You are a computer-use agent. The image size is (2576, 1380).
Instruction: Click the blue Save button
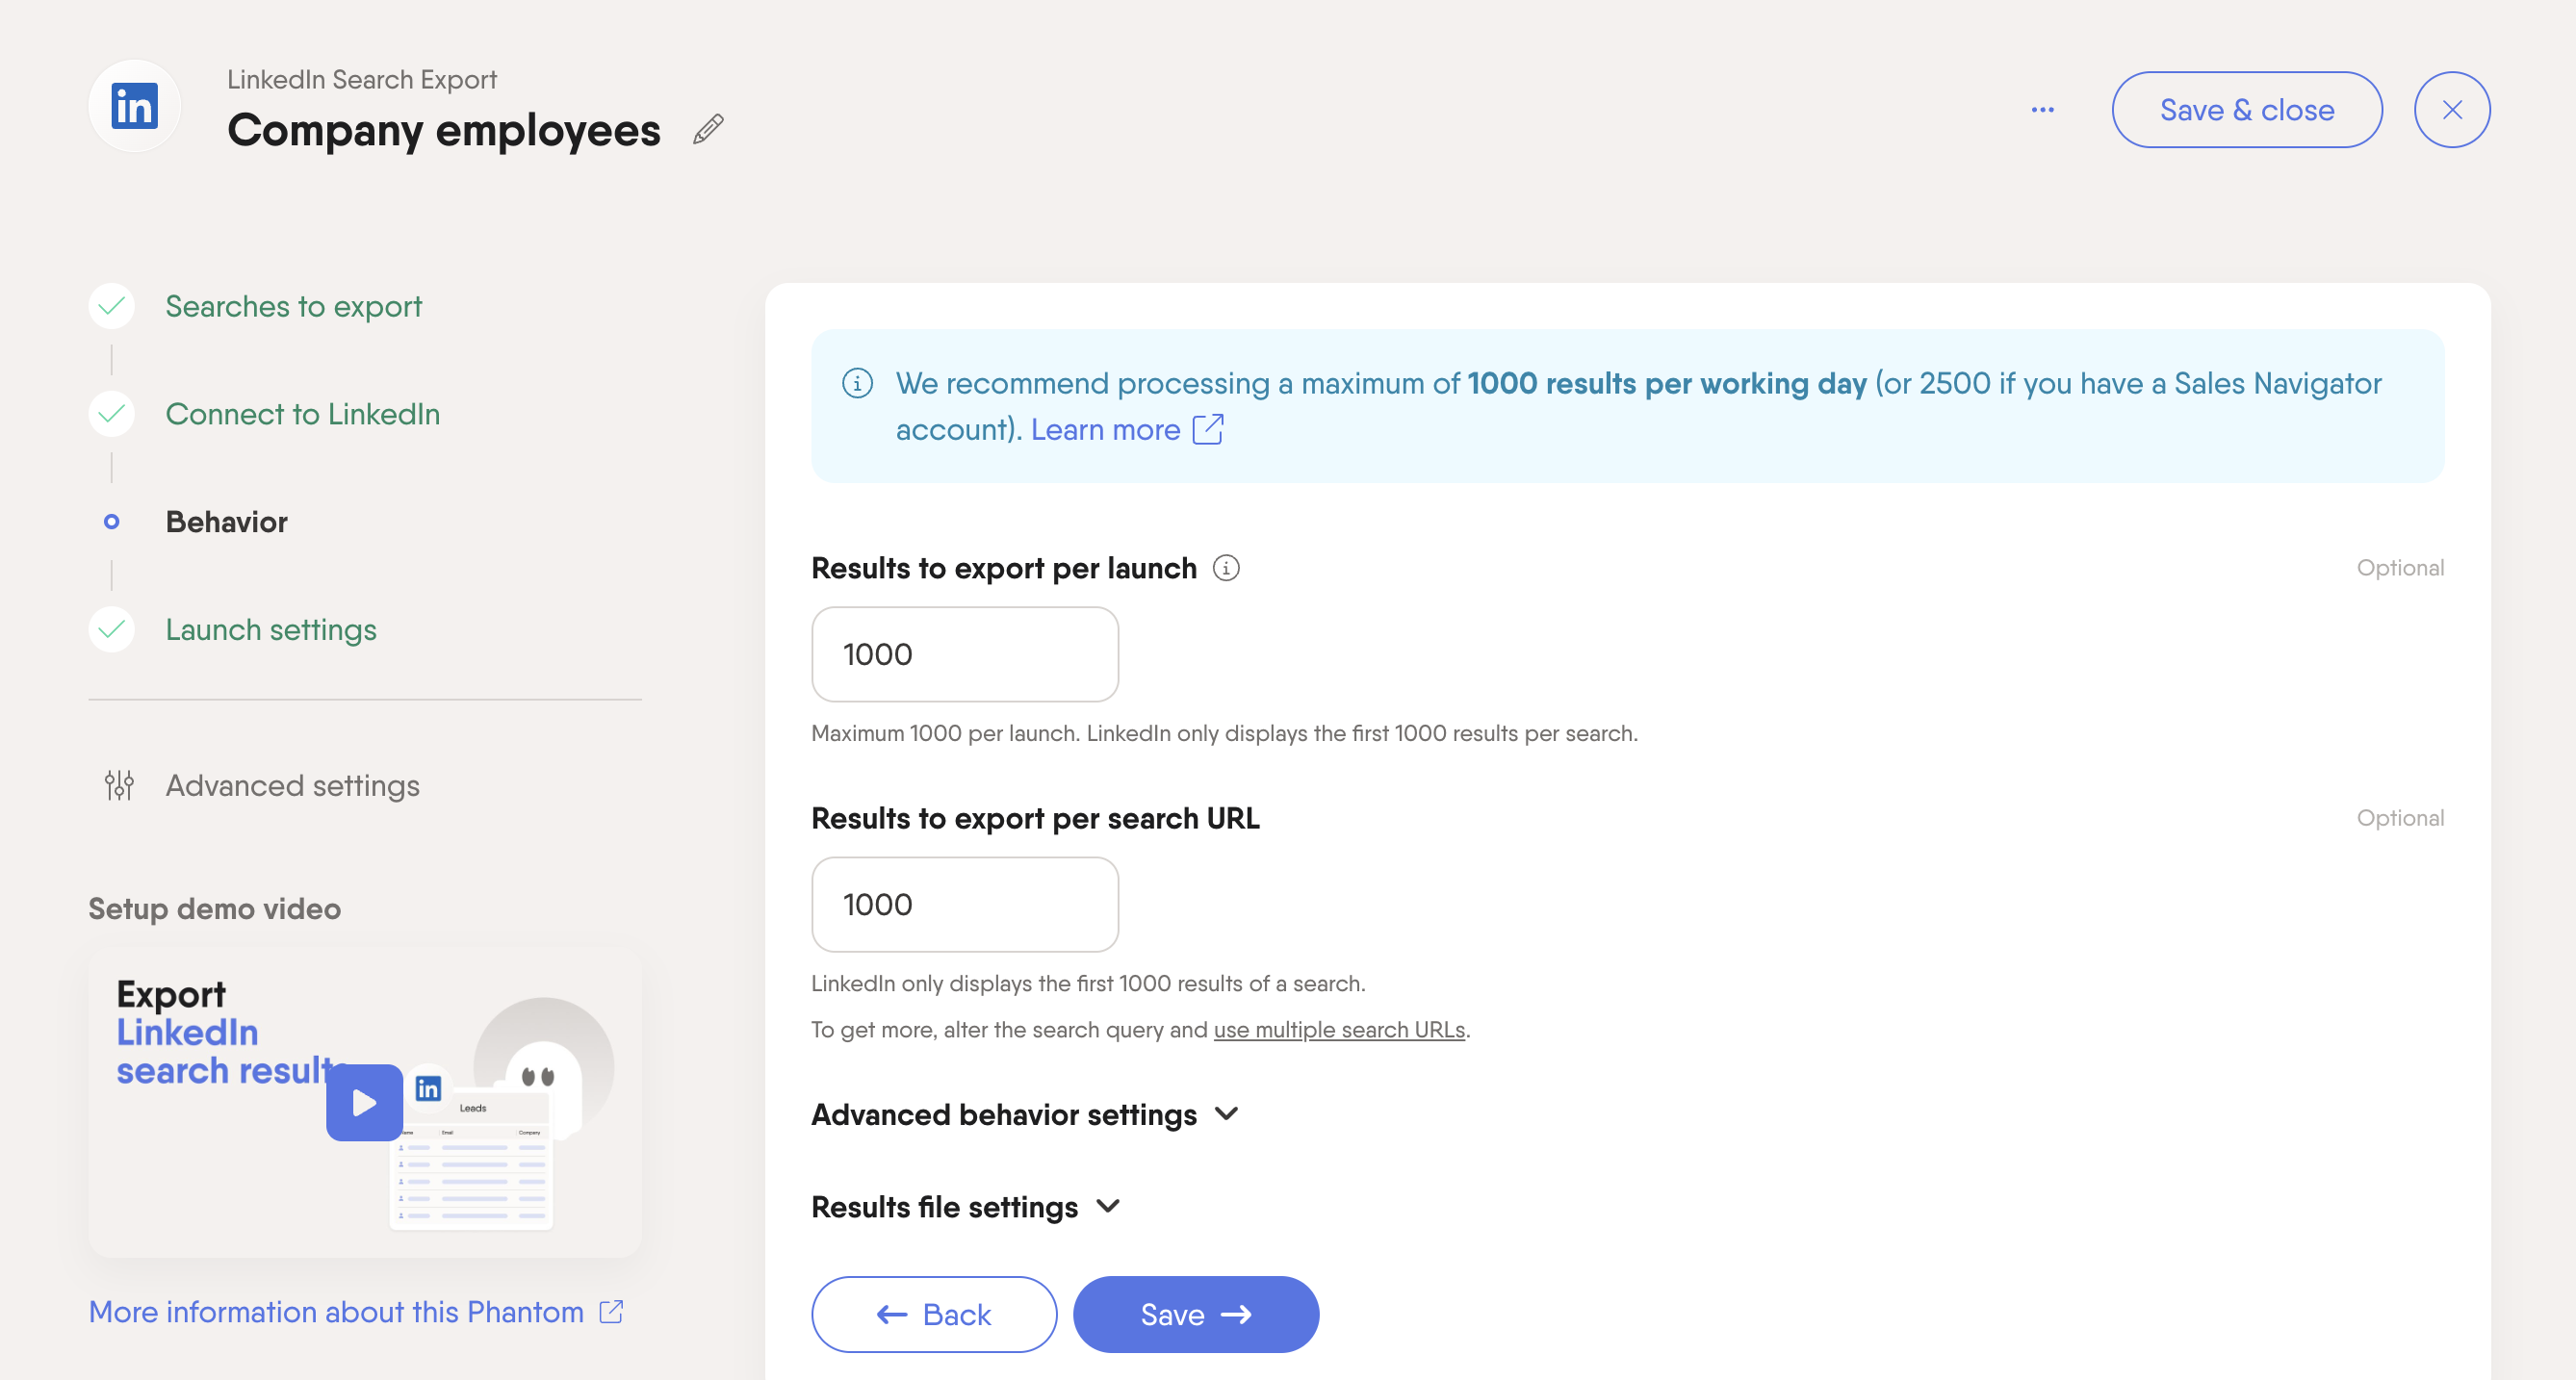[x=1196, y=1315]
